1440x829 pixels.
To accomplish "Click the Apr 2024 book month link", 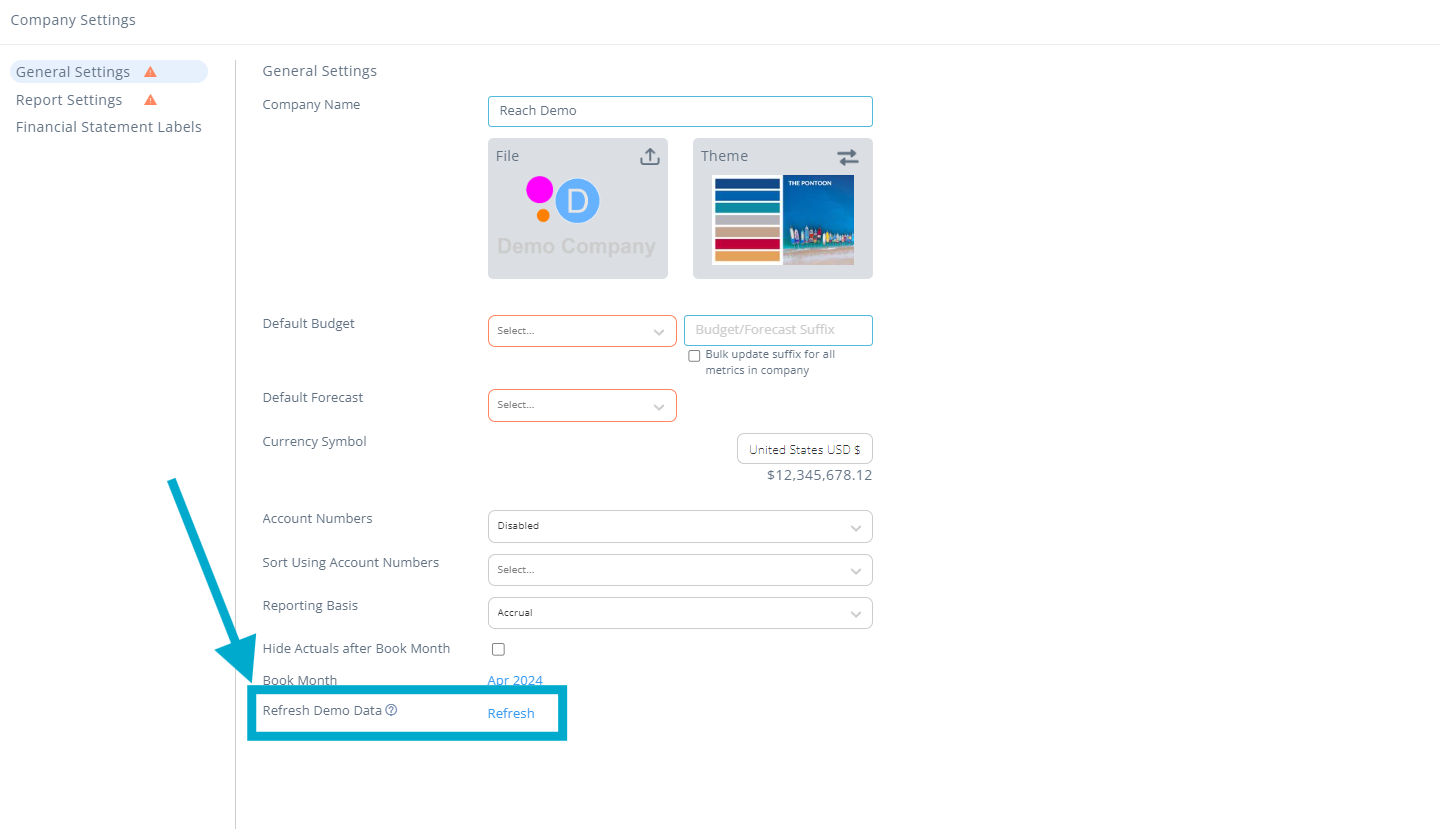I will click(515, 680).
